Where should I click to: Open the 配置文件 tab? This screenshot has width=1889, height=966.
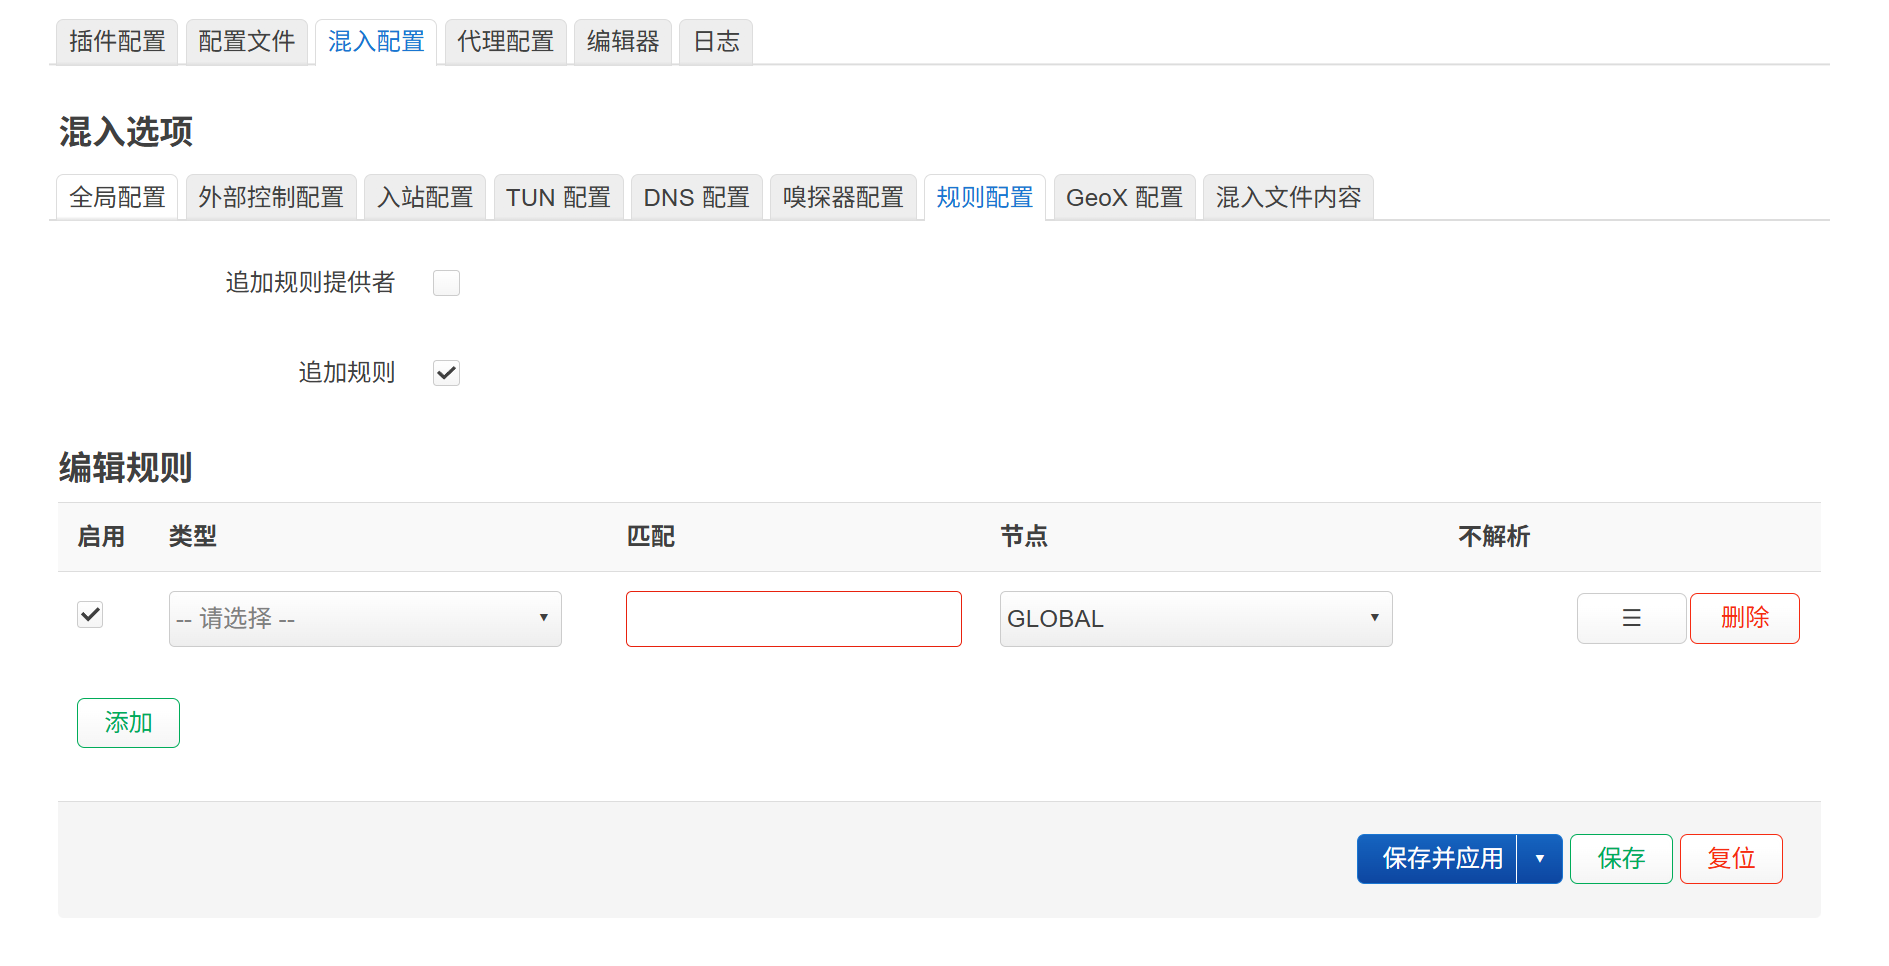[x=246, y=42]
